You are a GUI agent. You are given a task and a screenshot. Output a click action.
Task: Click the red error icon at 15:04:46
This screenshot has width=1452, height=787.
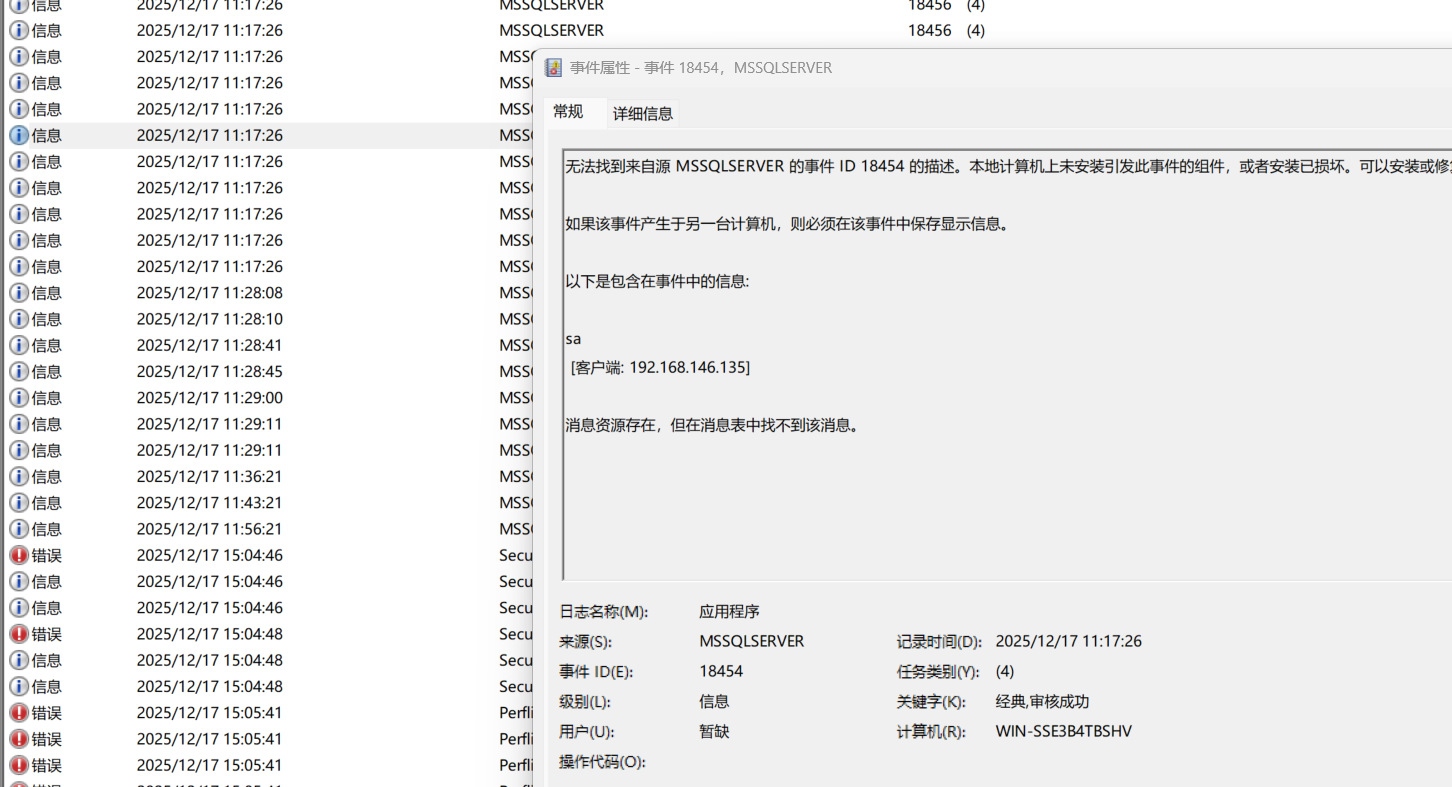tap(19, 555)
